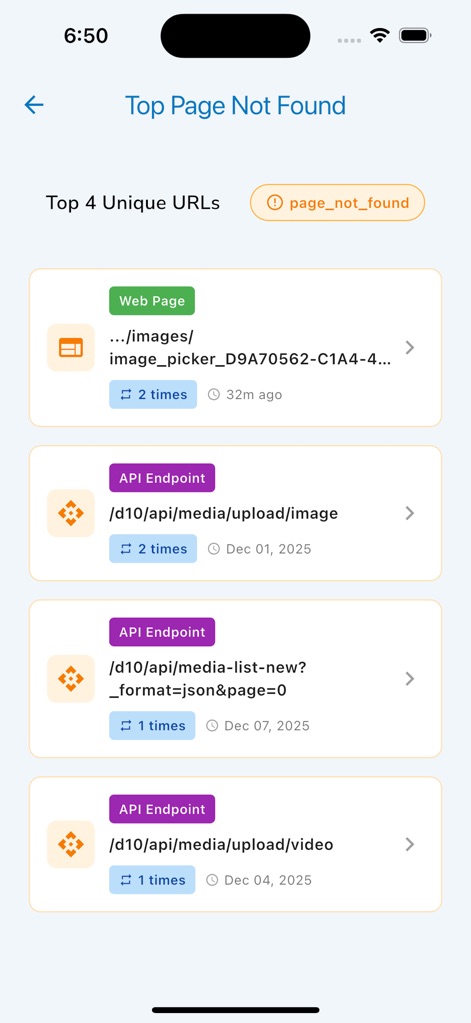The height and width of the screenshot is (1023, 471).
Task: Click API Endpoint tag above upload/image URL
Action: [x=162, y=478]
